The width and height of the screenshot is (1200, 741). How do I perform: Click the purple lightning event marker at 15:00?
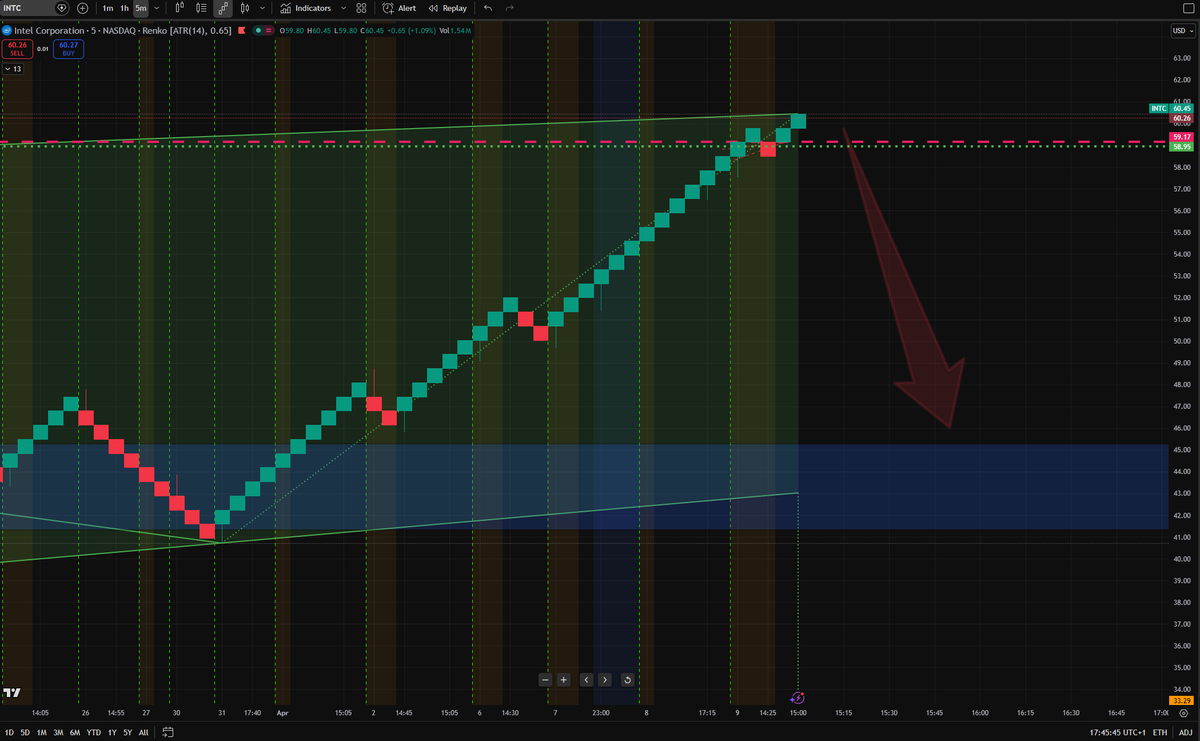798,696
